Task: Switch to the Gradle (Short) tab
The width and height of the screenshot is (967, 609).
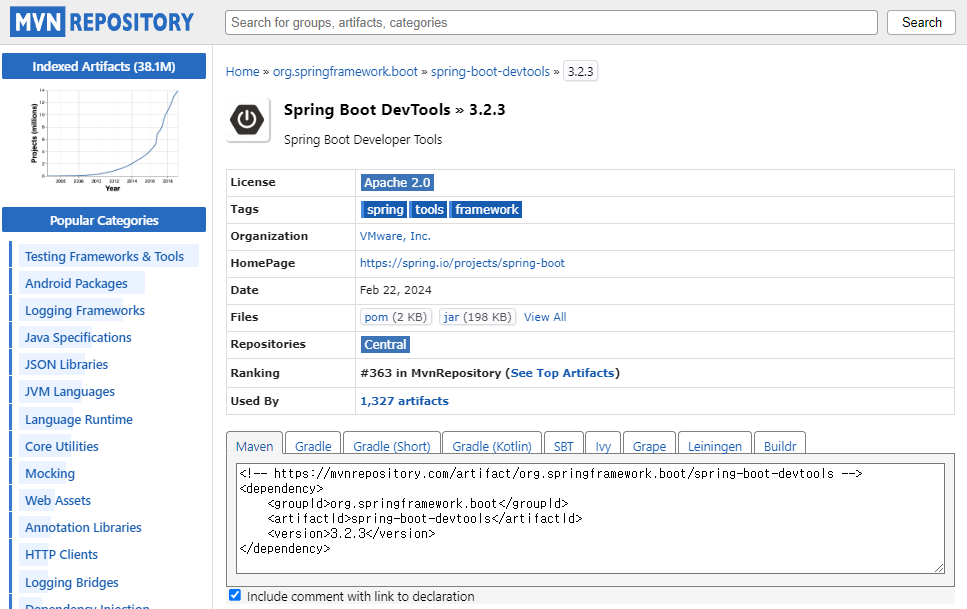Action: 392,446
